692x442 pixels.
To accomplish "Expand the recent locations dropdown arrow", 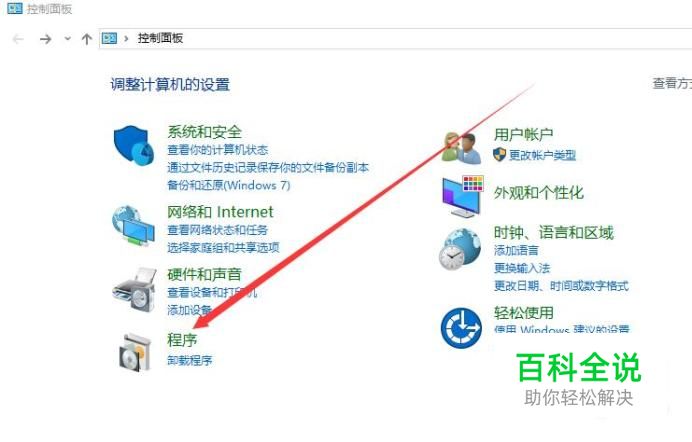I will coord(68,39).
